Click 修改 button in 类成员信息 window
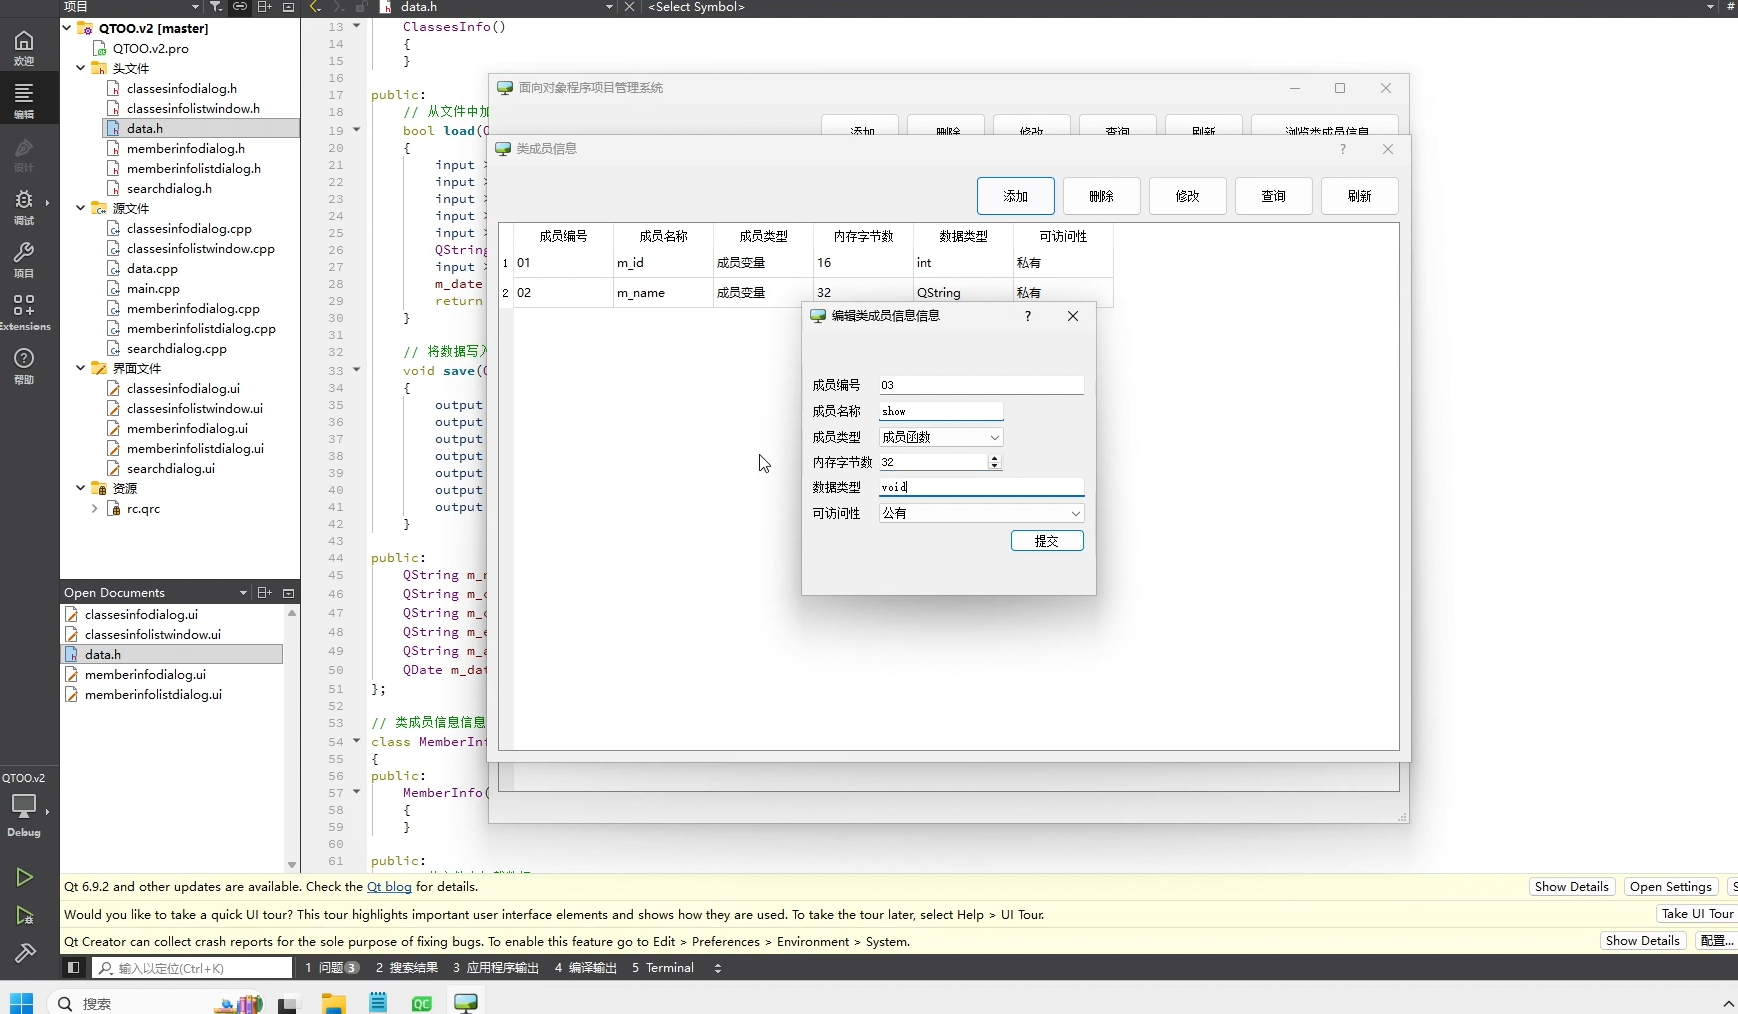 click(1188, 196)
